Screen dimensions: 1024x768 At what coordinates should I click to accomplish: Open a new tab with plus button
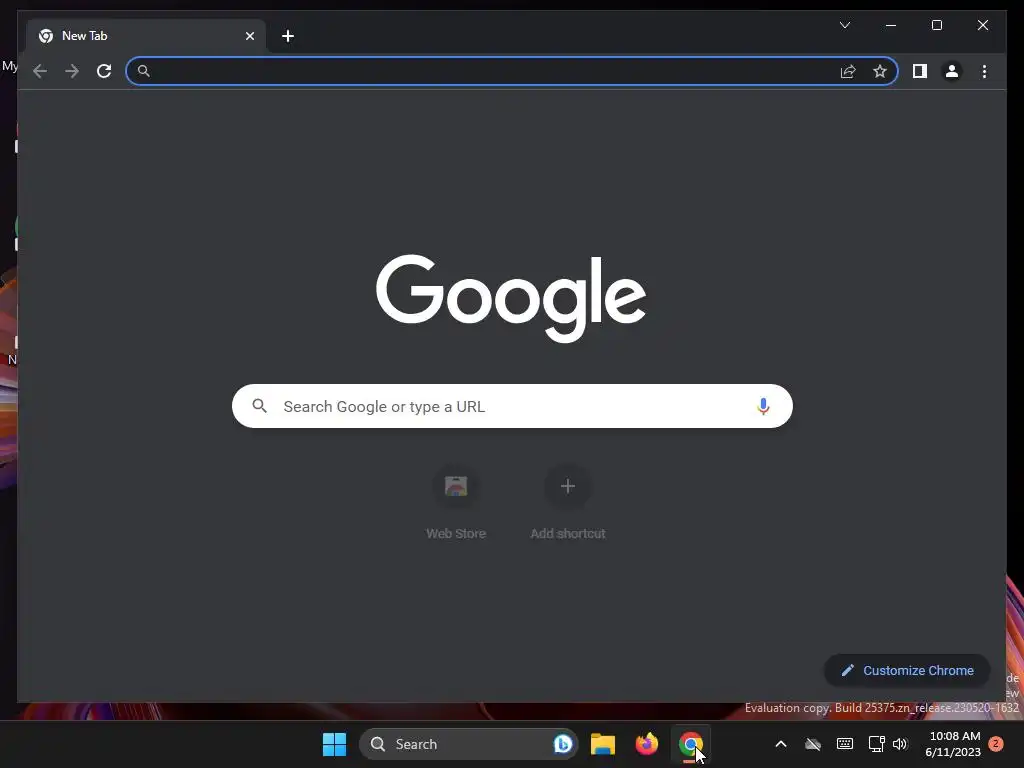point(288,36)
